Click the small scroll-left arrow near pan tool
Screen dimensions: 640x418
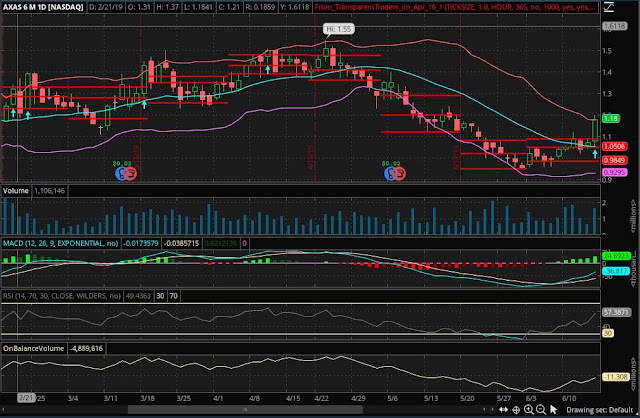[484, 409]
